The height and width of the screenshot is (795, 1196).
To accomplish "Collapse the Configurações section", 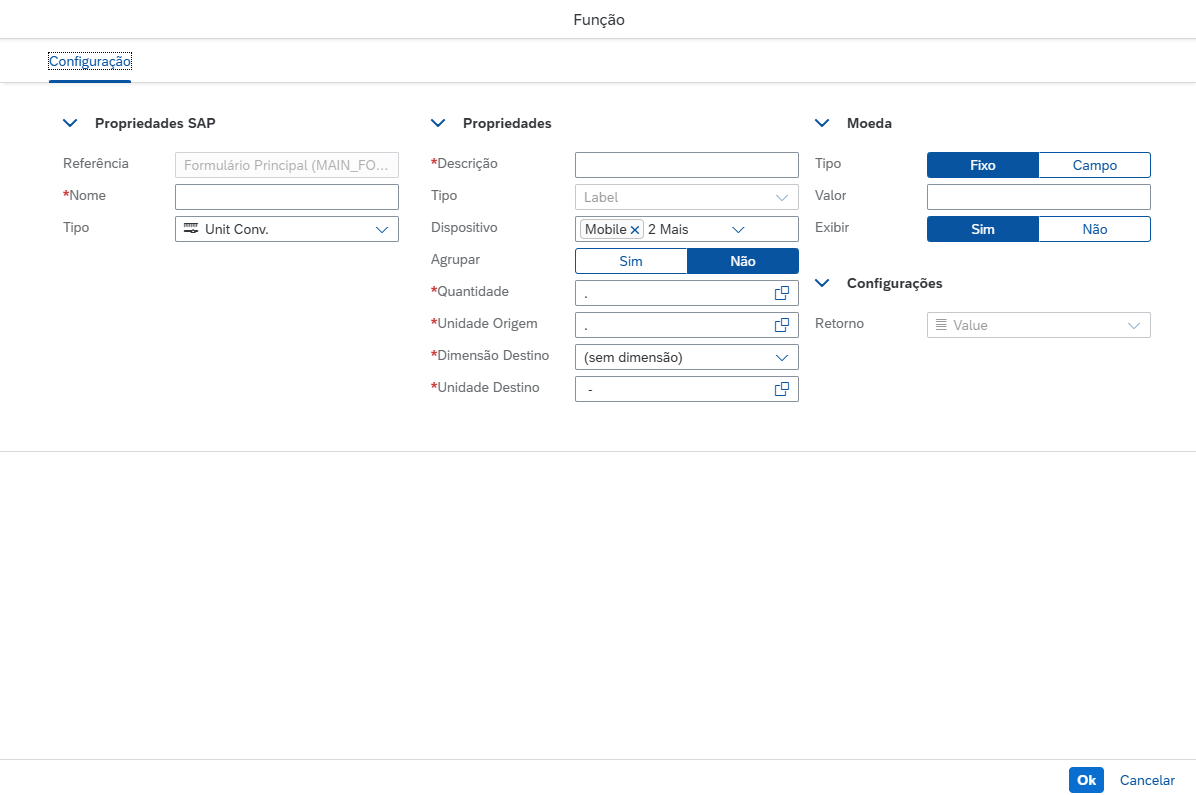I will (822, 283).
